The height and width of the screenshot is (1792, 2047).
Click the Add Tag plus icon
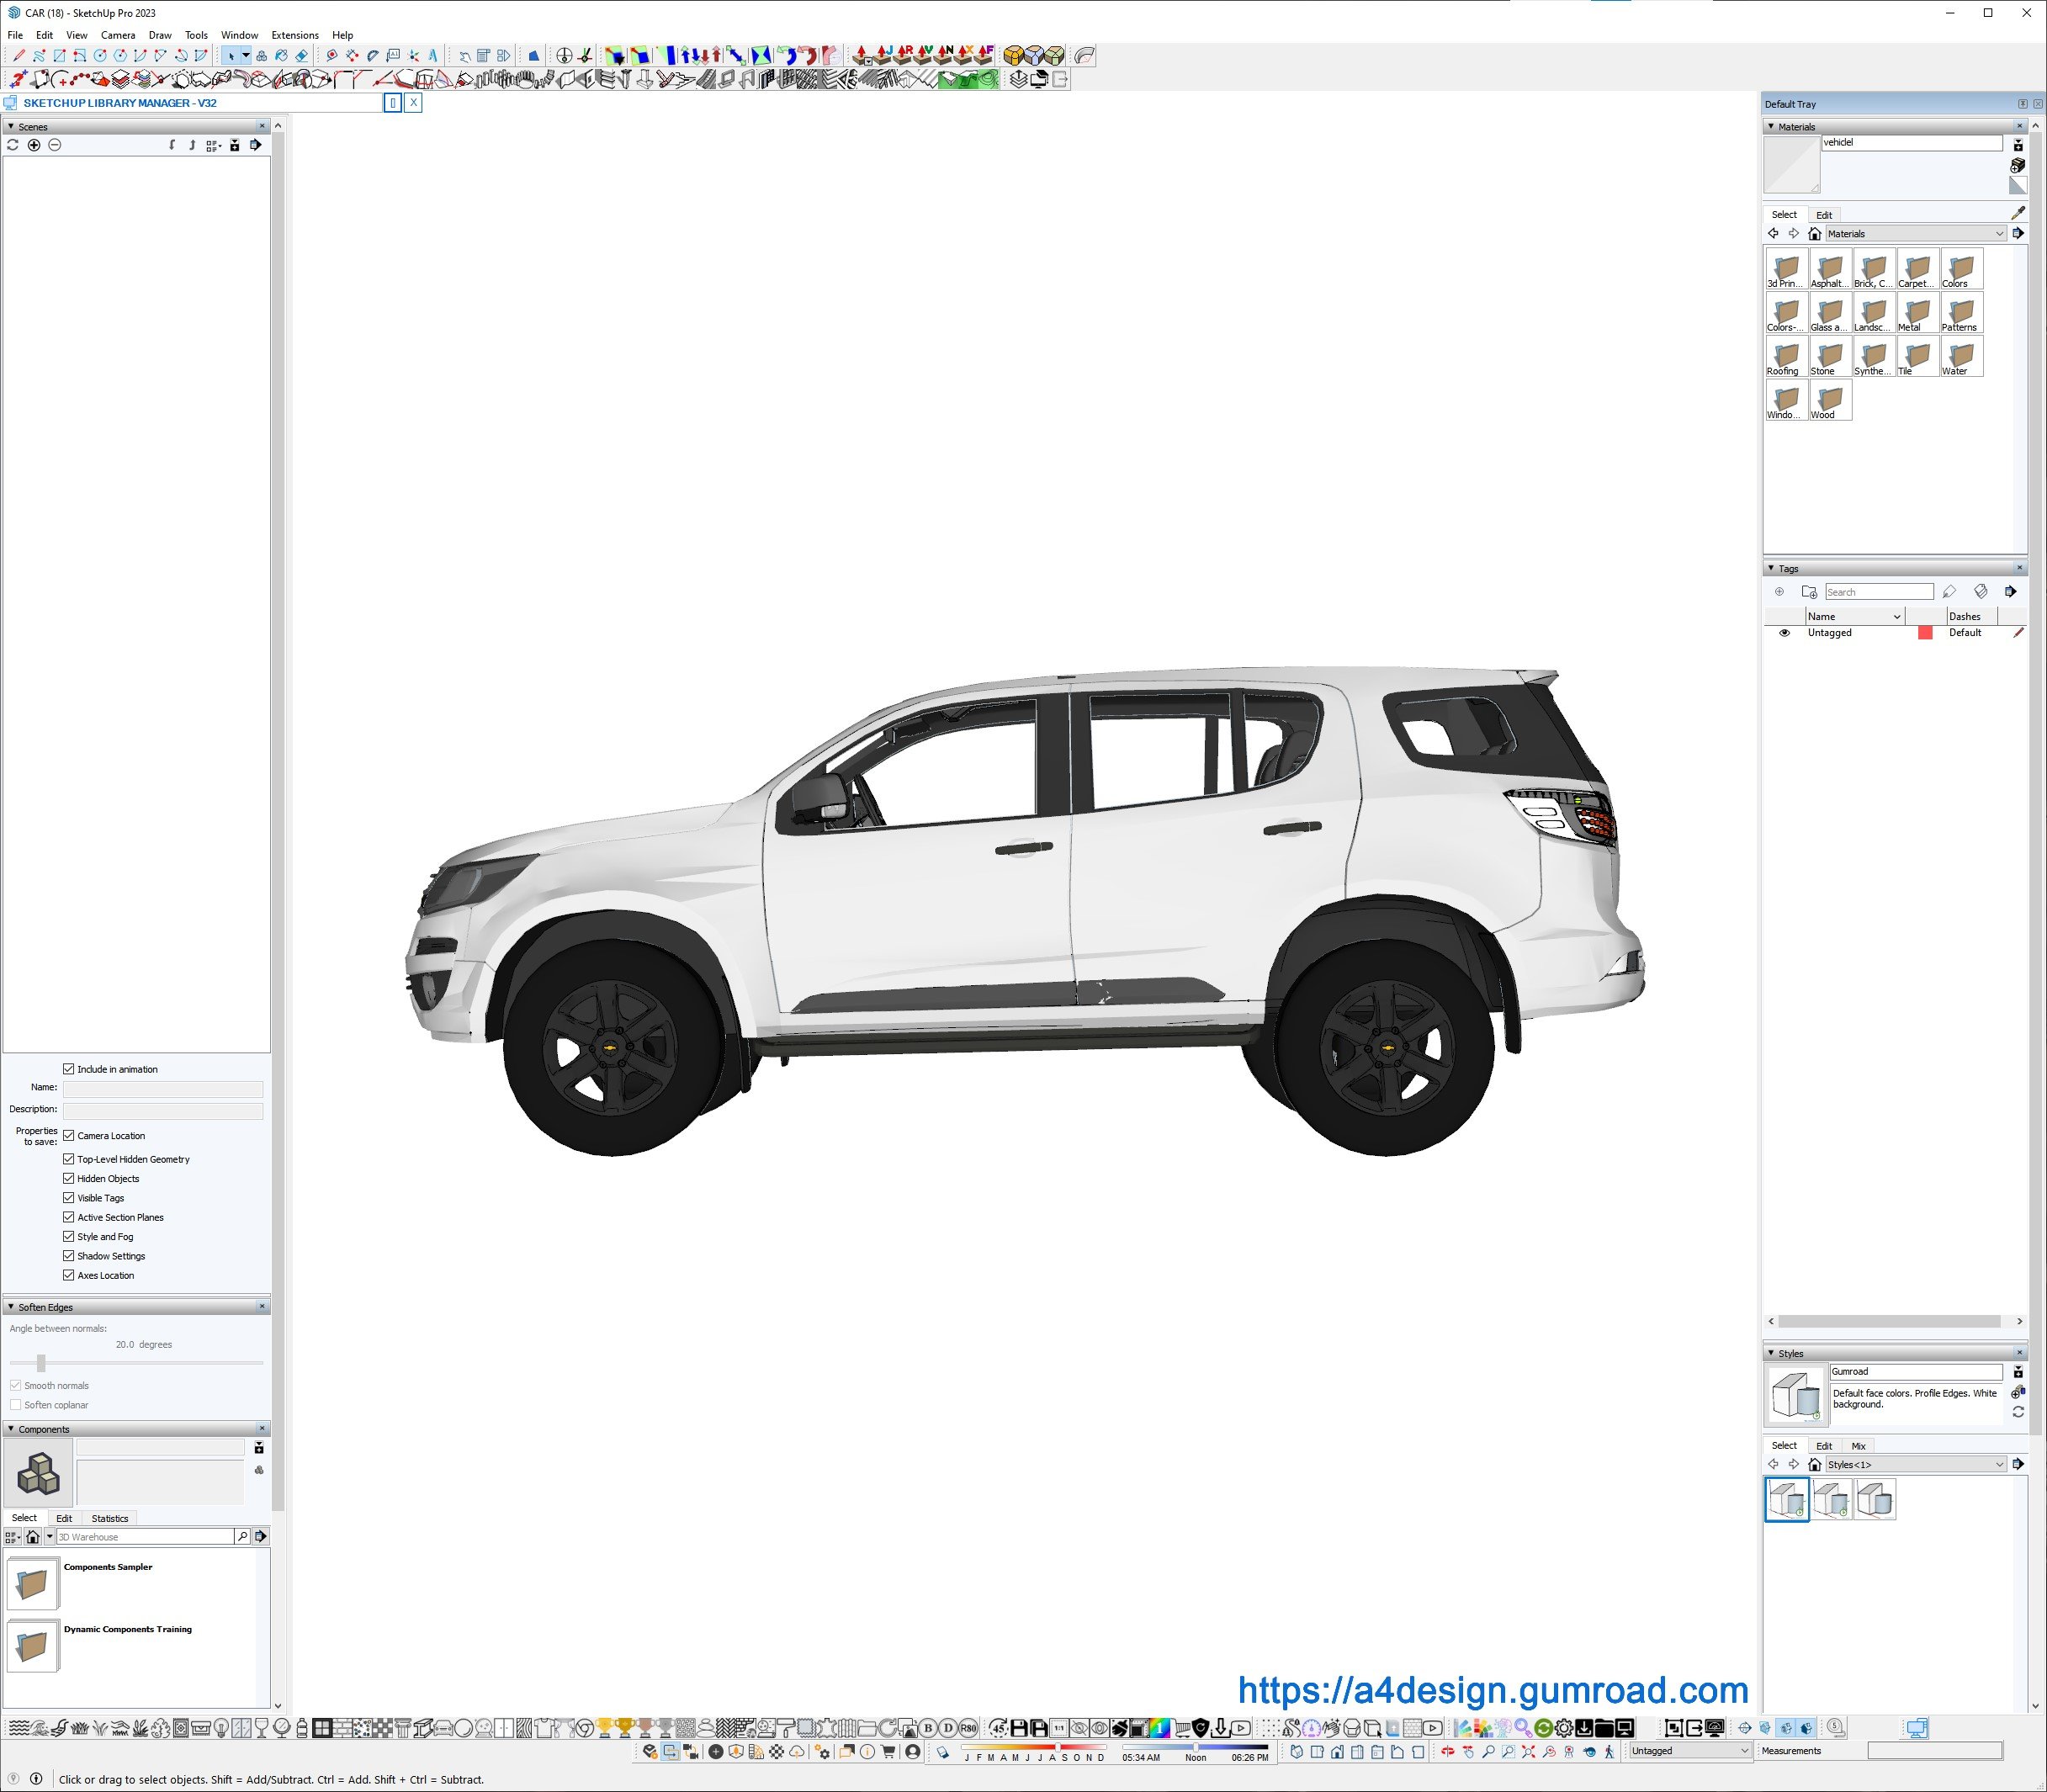tap(1779, 592)
